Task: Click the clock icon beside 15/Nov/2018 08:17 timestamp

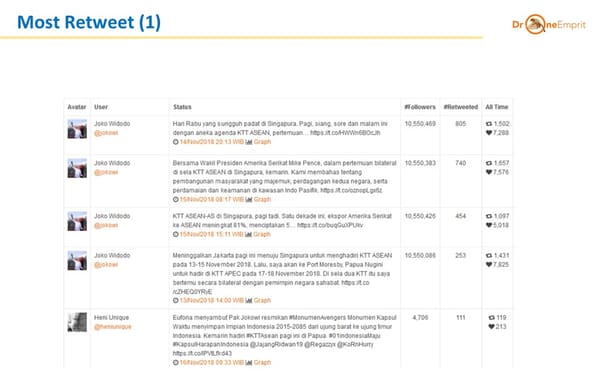Action: 176,199
